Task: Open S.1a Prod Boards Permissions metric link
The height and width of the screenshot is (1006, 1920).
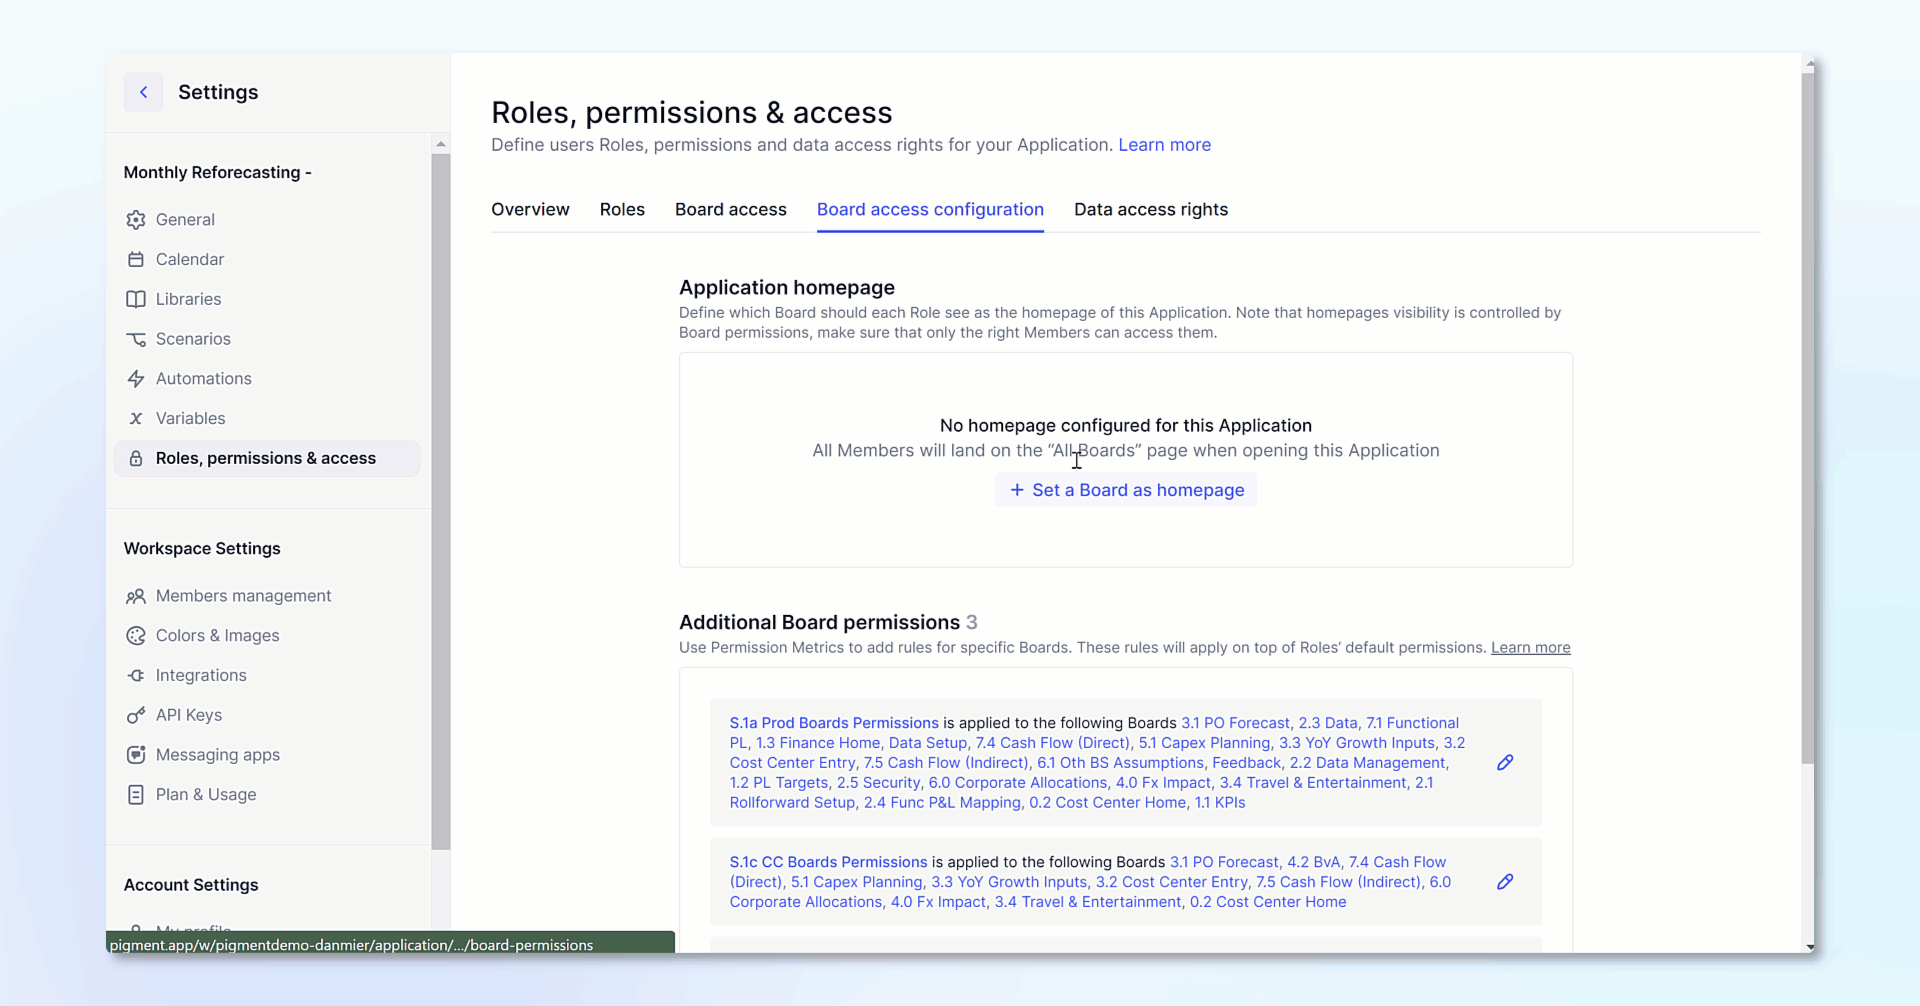Action: coord(834,723)
